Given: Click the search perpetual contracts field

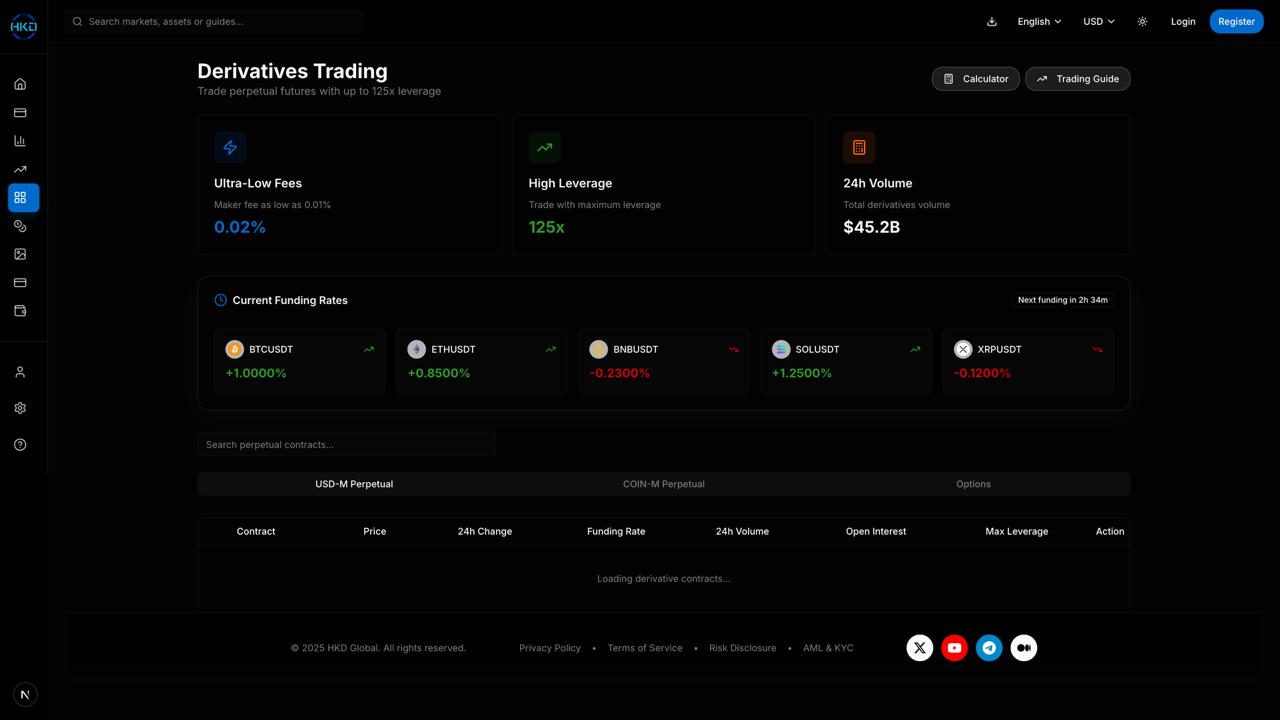Looking at the screenshot, I should coord(346,444).
